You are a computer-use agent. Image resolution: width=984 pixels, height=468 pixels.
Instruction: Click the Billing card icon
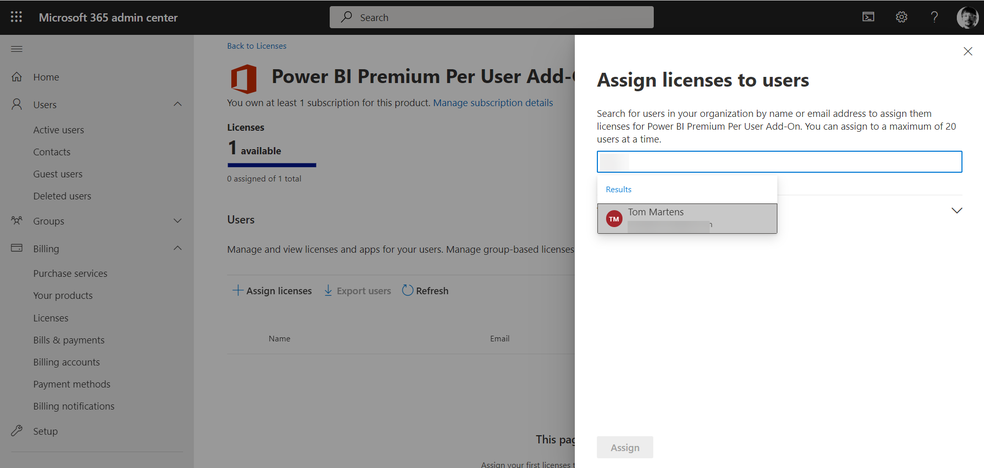coord(17,248)
